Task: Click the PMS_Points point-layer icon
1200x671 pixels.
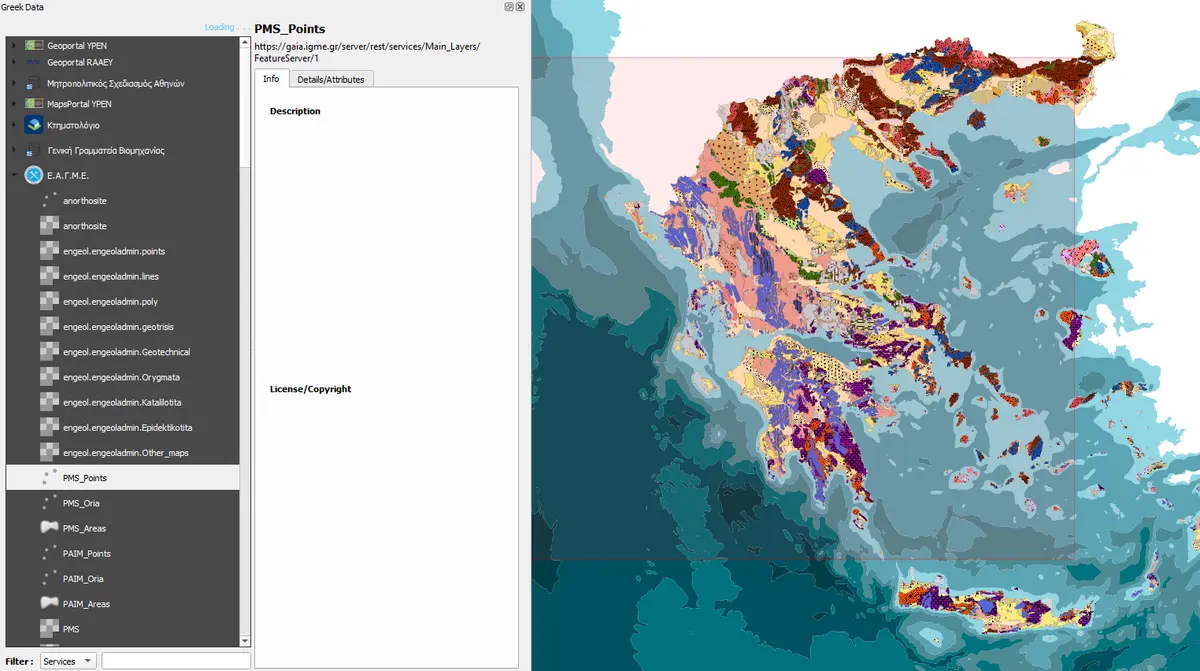Action: (49, 478)
